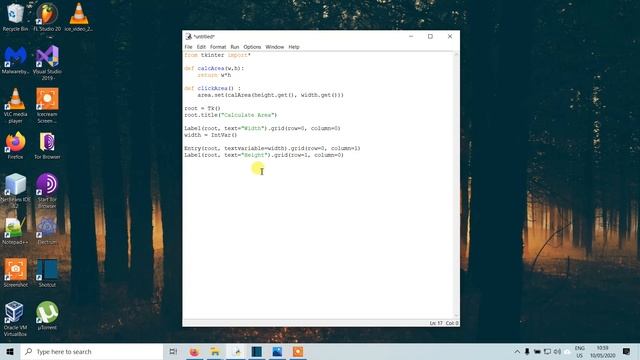The width and height of the screenshot is (640, 360).
Task: Click the 'root = Tk()' line
Action: tap(202, 109)
